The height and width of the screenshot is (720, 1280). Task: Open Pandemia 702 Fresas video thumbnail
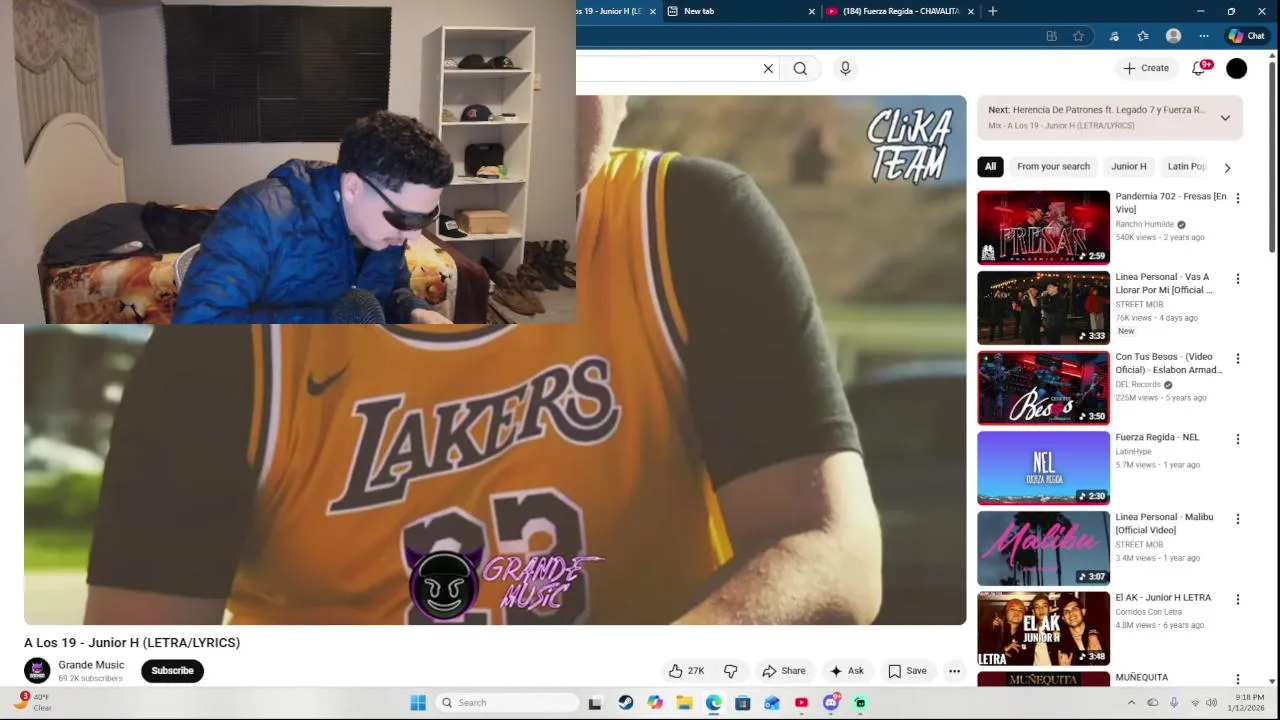1043,227
